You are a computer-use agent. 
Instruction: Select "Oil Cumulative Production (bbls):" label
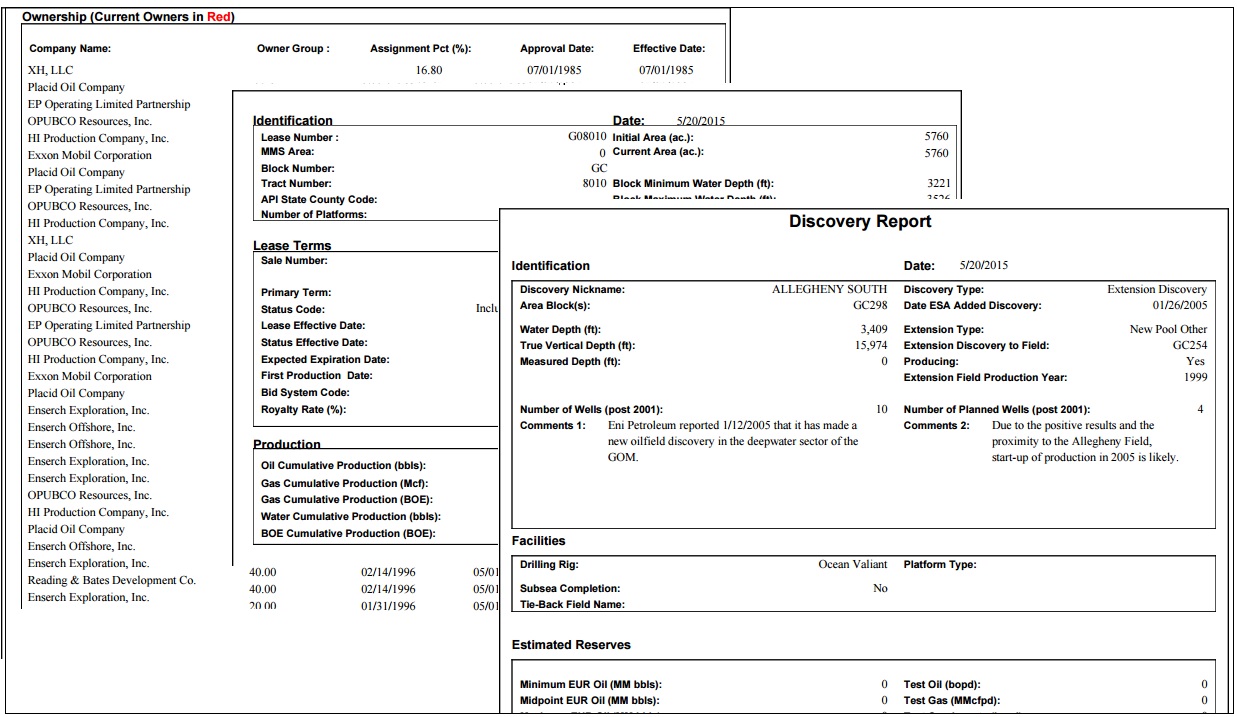[343, 466]
